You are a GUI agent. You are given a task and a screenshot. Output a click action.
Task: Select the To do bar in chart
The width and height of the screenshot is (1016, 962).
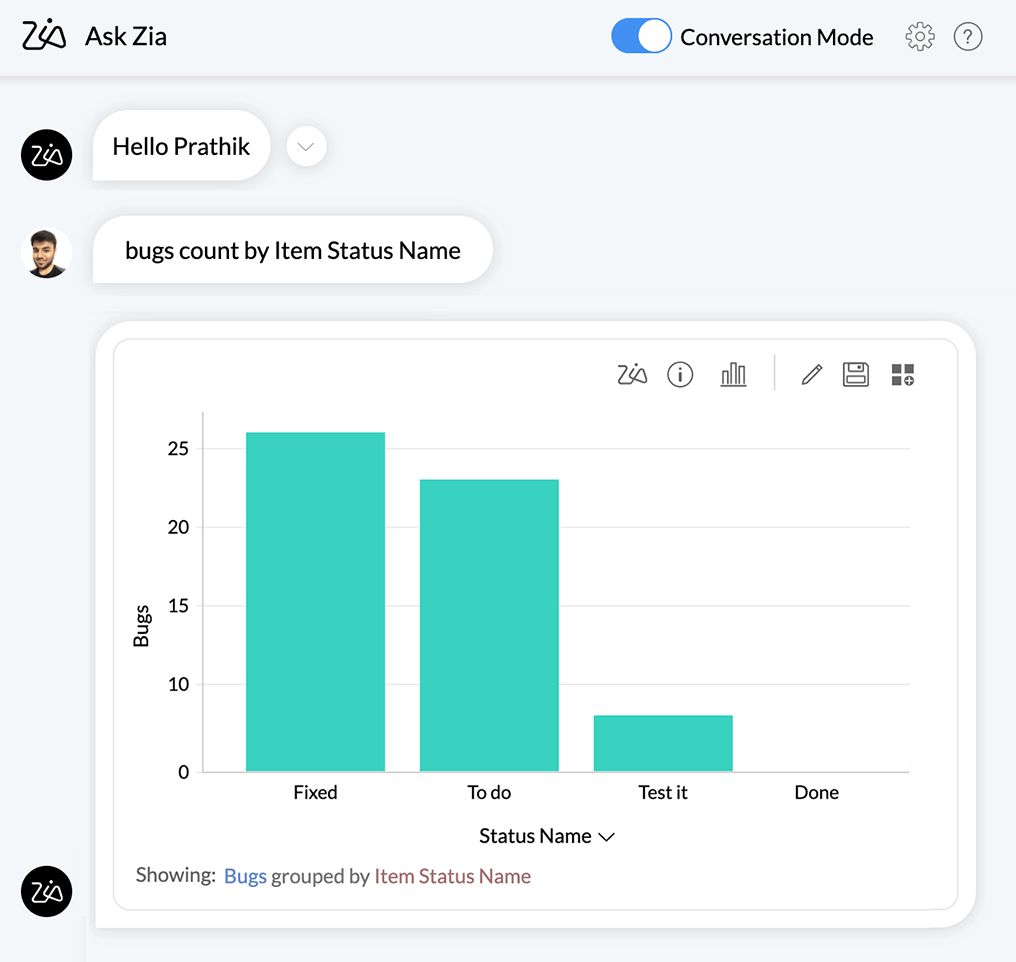coord(489,625)
